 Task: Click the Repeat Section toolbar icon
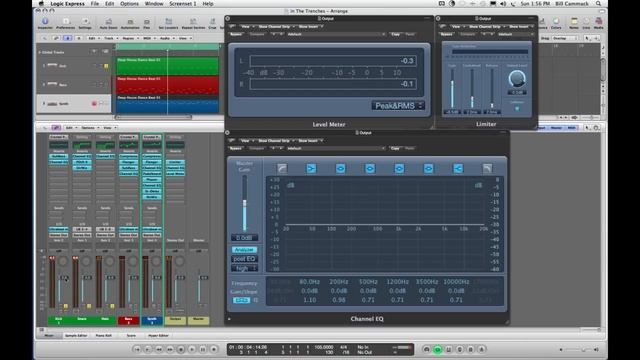[x=193, y=23]
